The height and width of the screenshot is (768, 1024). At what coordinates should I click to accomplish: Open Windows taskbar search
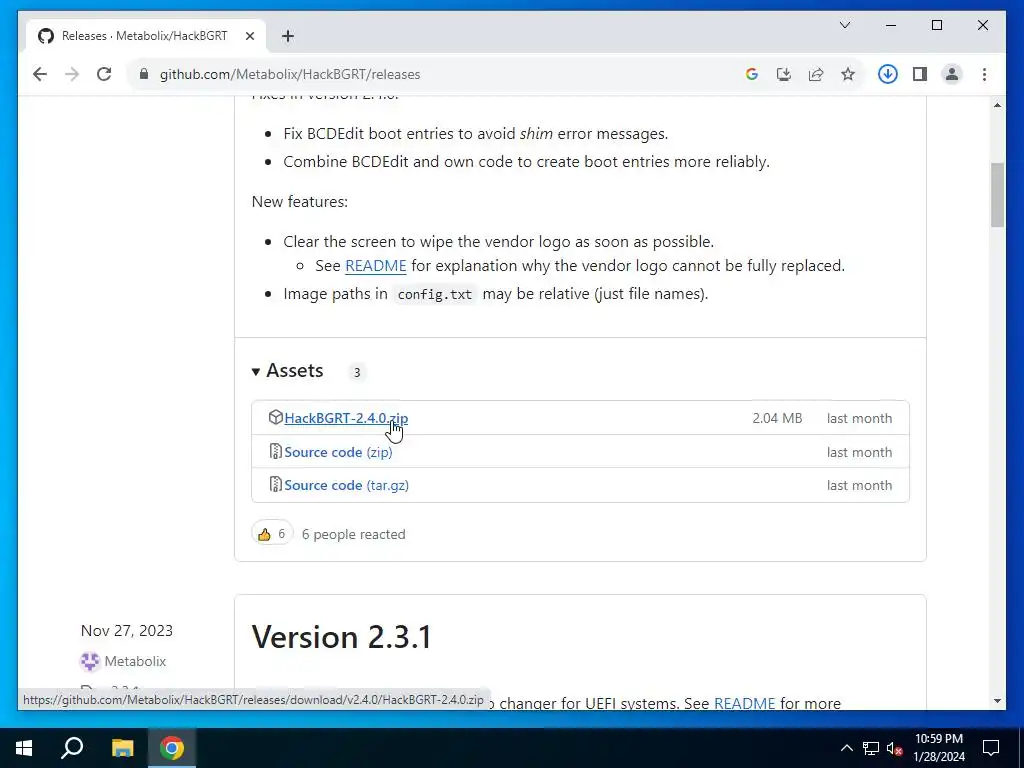72,748
